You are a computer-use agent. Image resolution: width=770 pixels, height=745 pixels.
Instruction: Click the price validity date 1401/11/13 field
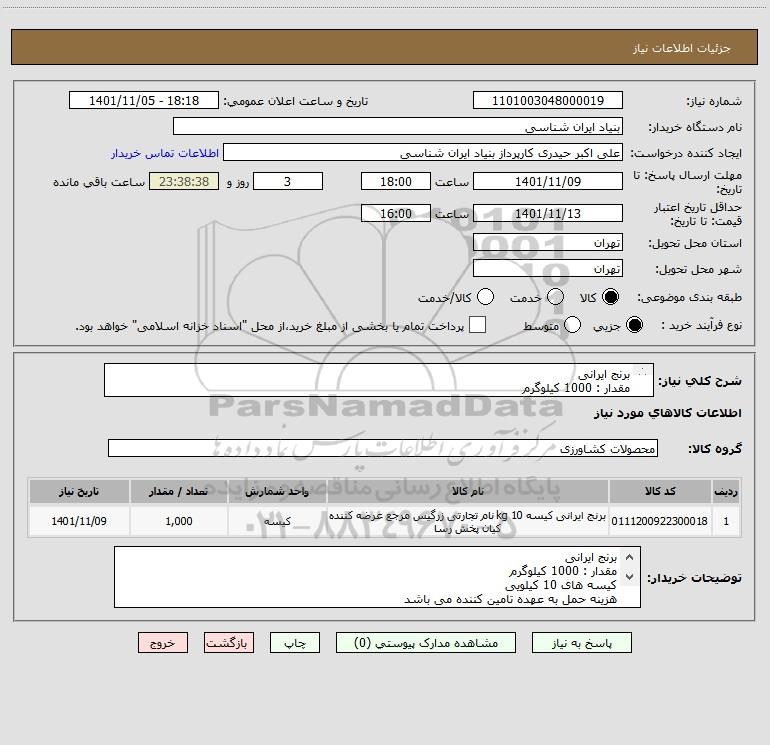click(x=548, y=213)
